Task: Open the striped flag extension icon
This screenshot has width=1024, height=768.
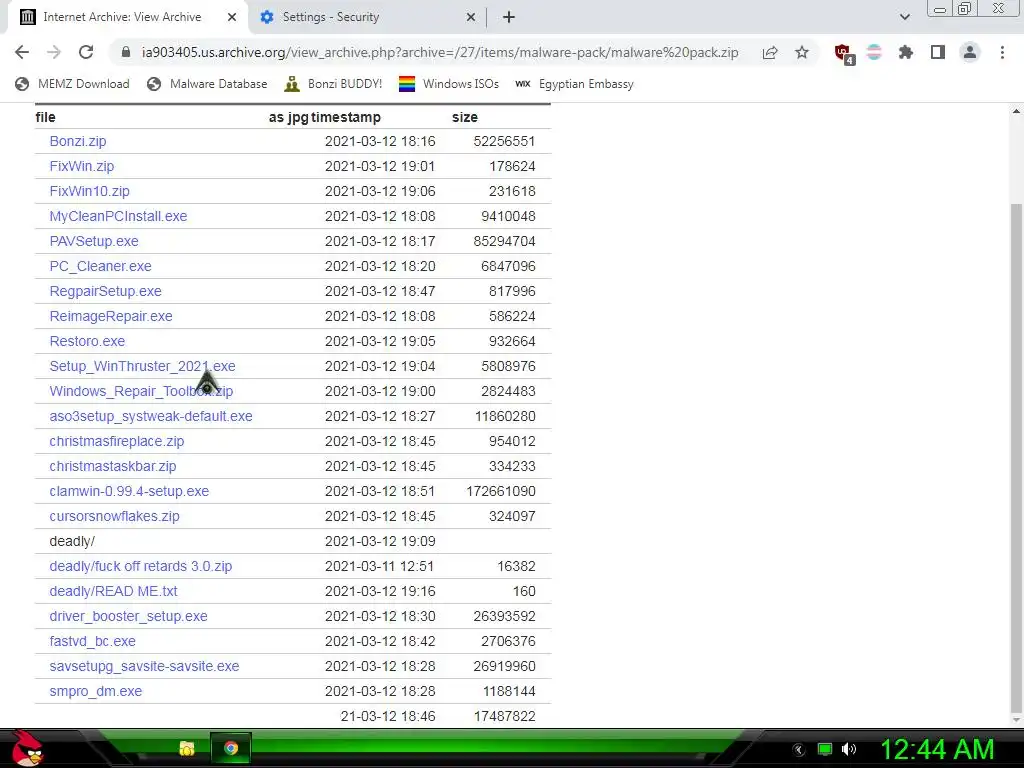Action: pyautogui.click(x=874, y=52)
